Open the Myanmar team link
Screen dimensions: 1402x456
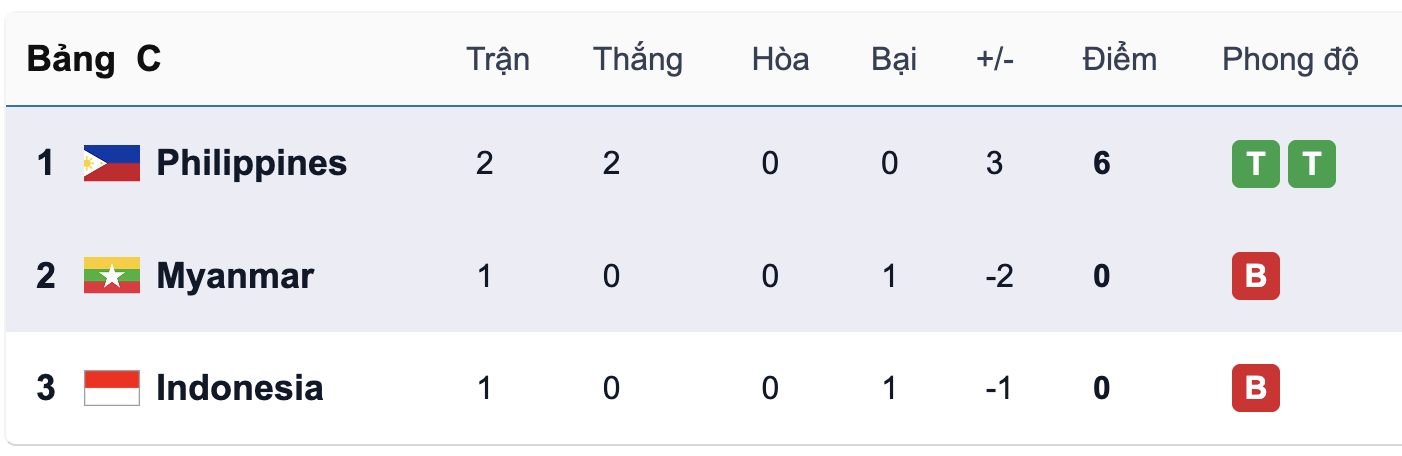click(235, 275)
